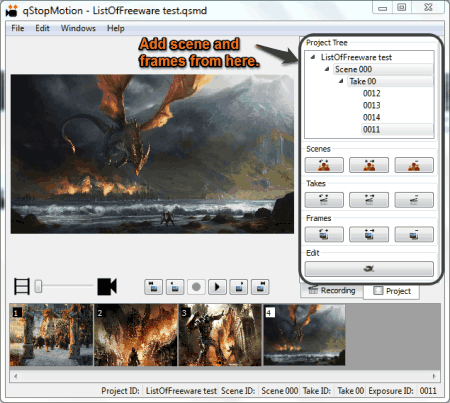Switch to the Project tab
The height and width of the screenshot is (403, 450).
point(392,291)
